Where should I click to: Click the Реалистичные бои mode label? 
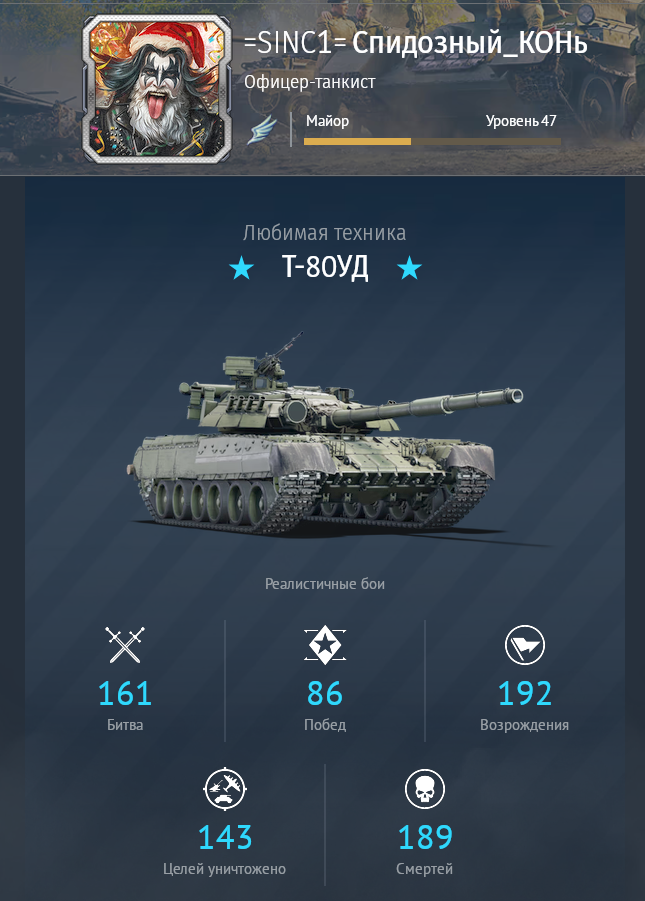click(x=325, y=584)
